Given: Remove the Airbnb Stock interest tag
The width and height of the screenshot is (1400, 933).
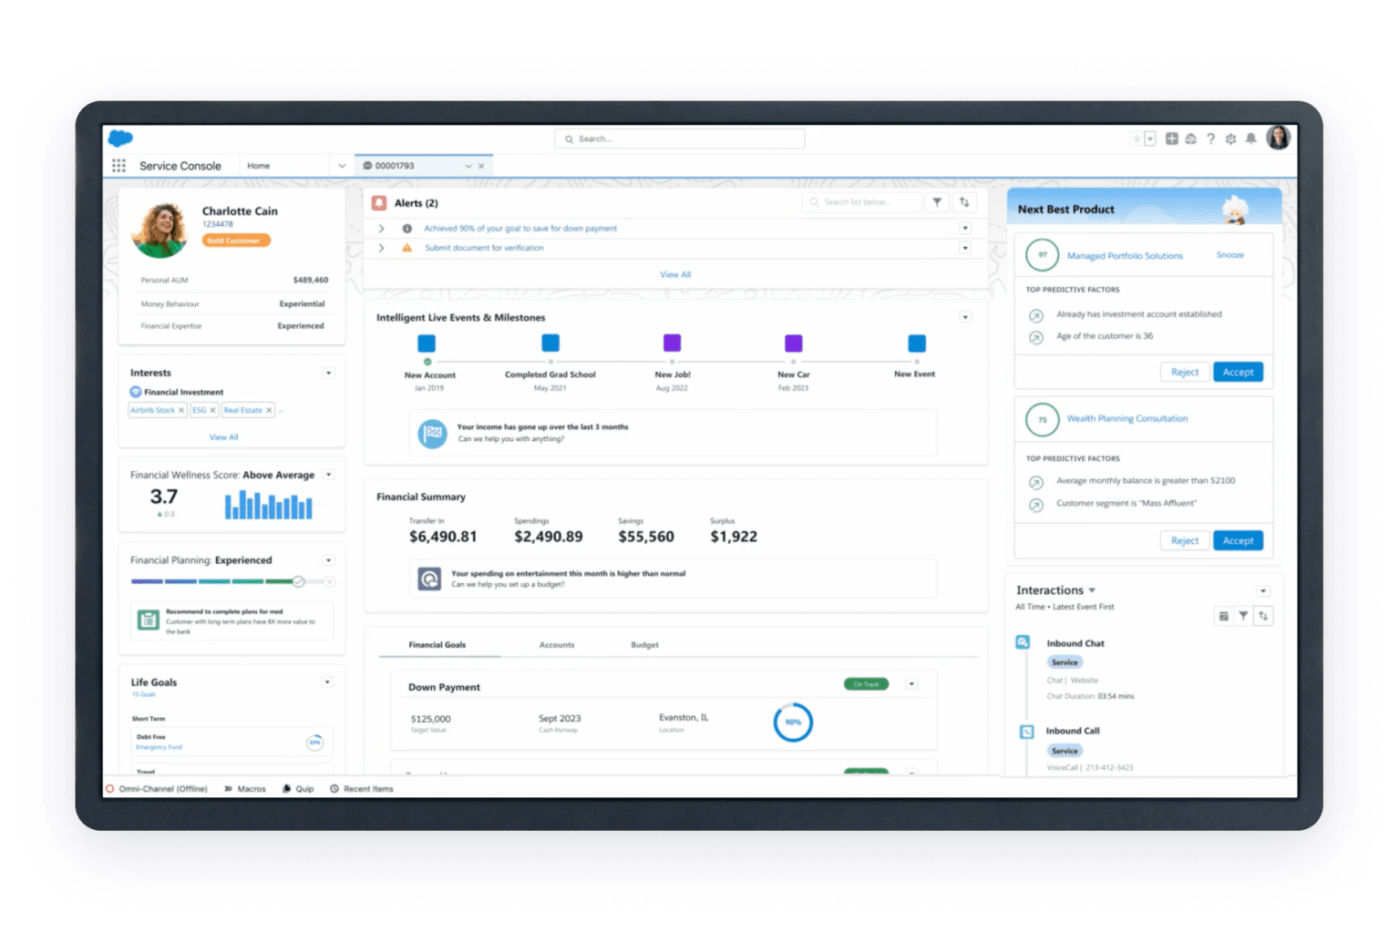Looking at the screenshot, I should click(x=181, y=410).
